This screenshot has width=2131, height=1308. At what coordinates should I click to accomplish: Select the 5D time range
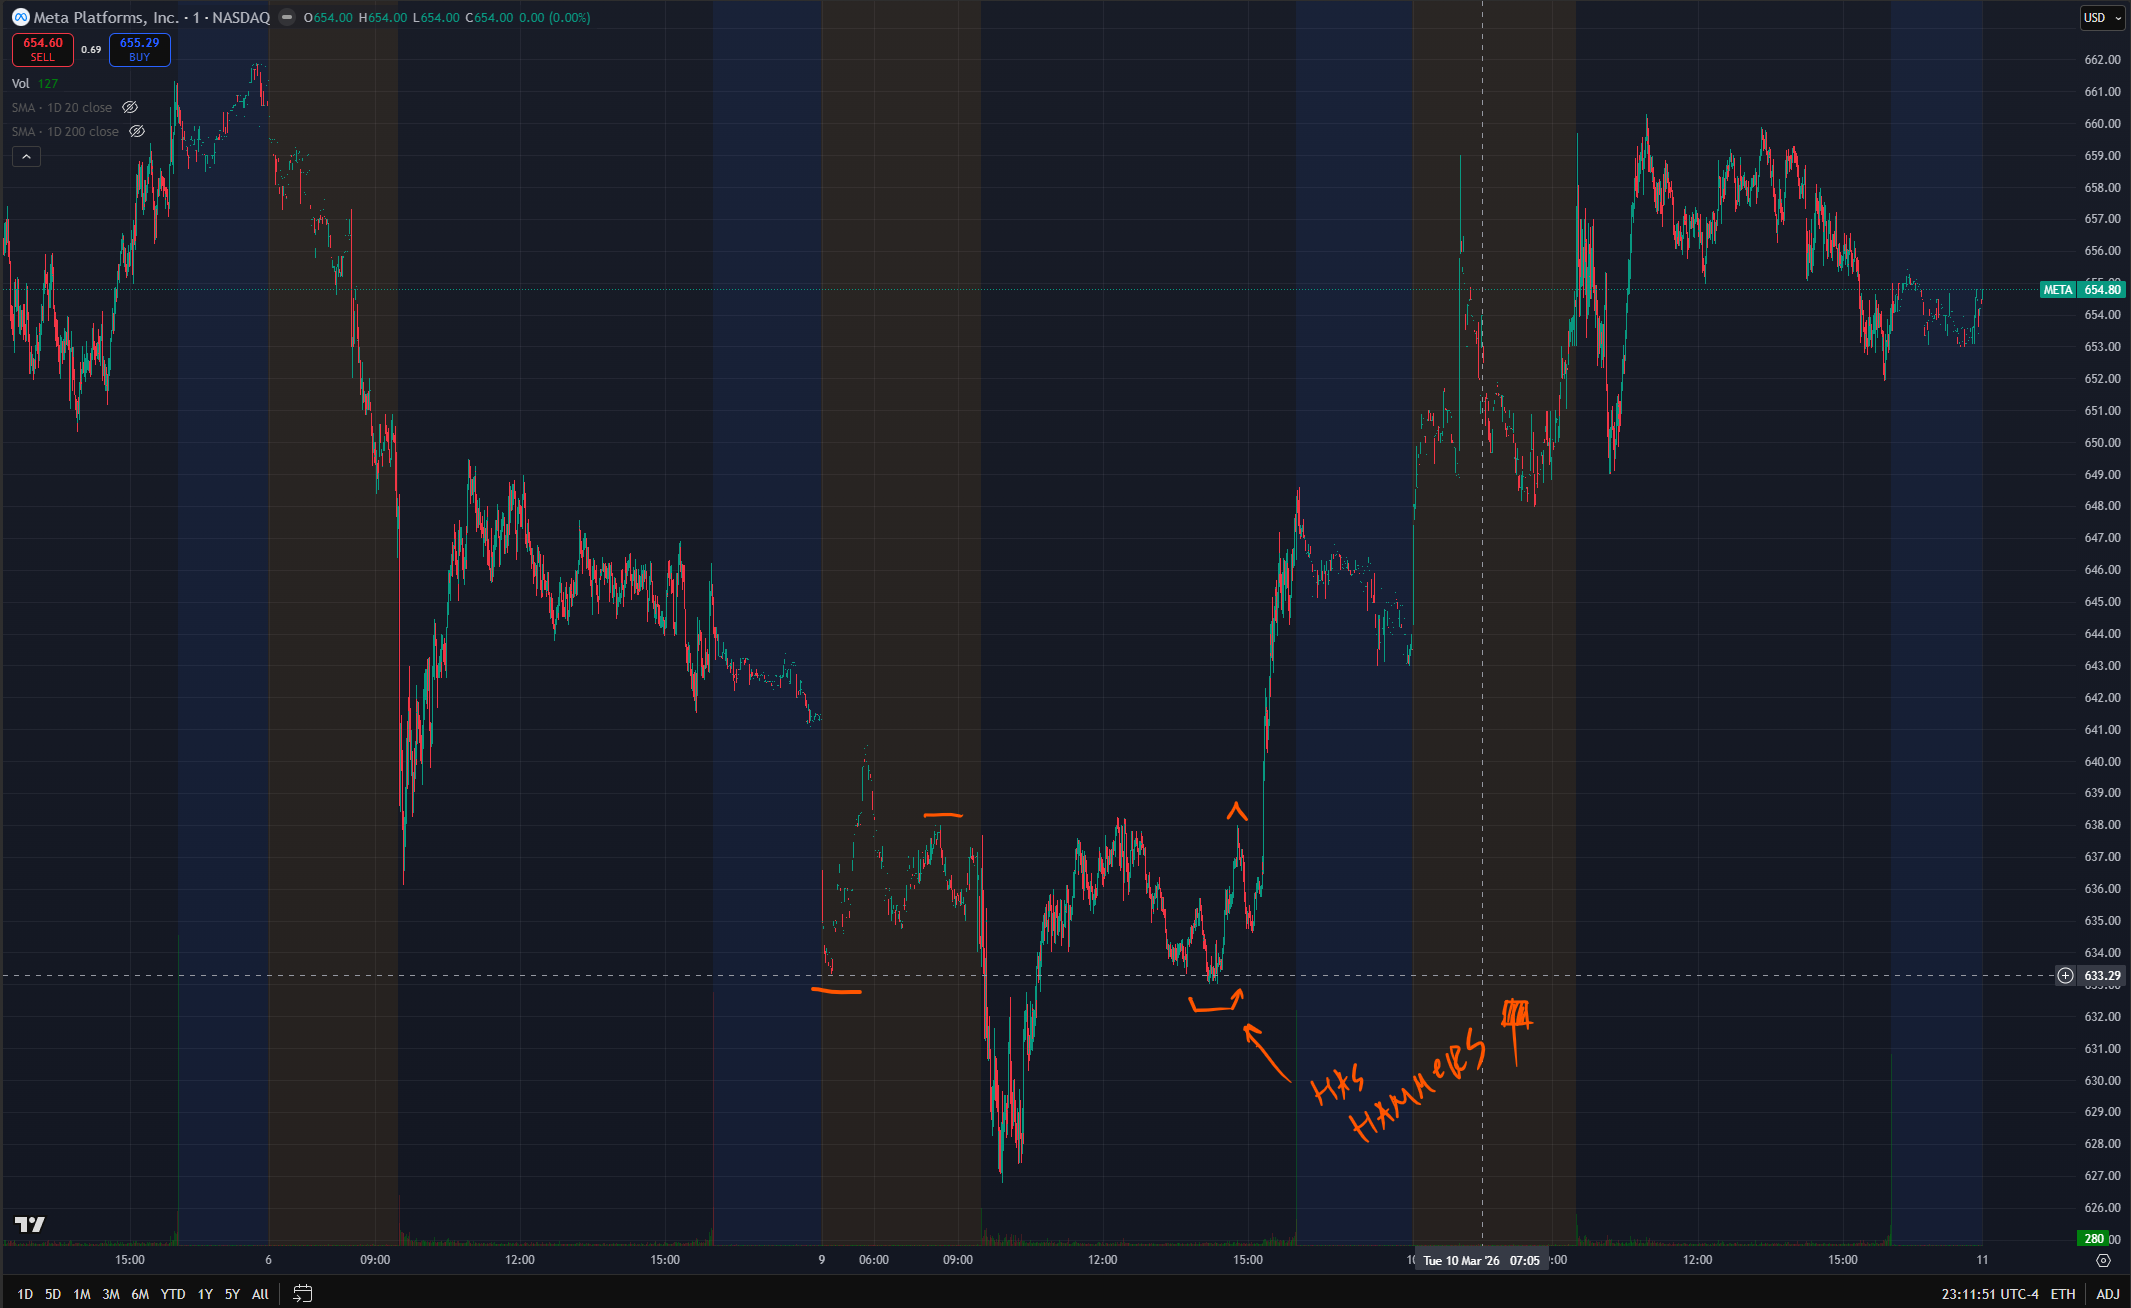click(53, 1294)
